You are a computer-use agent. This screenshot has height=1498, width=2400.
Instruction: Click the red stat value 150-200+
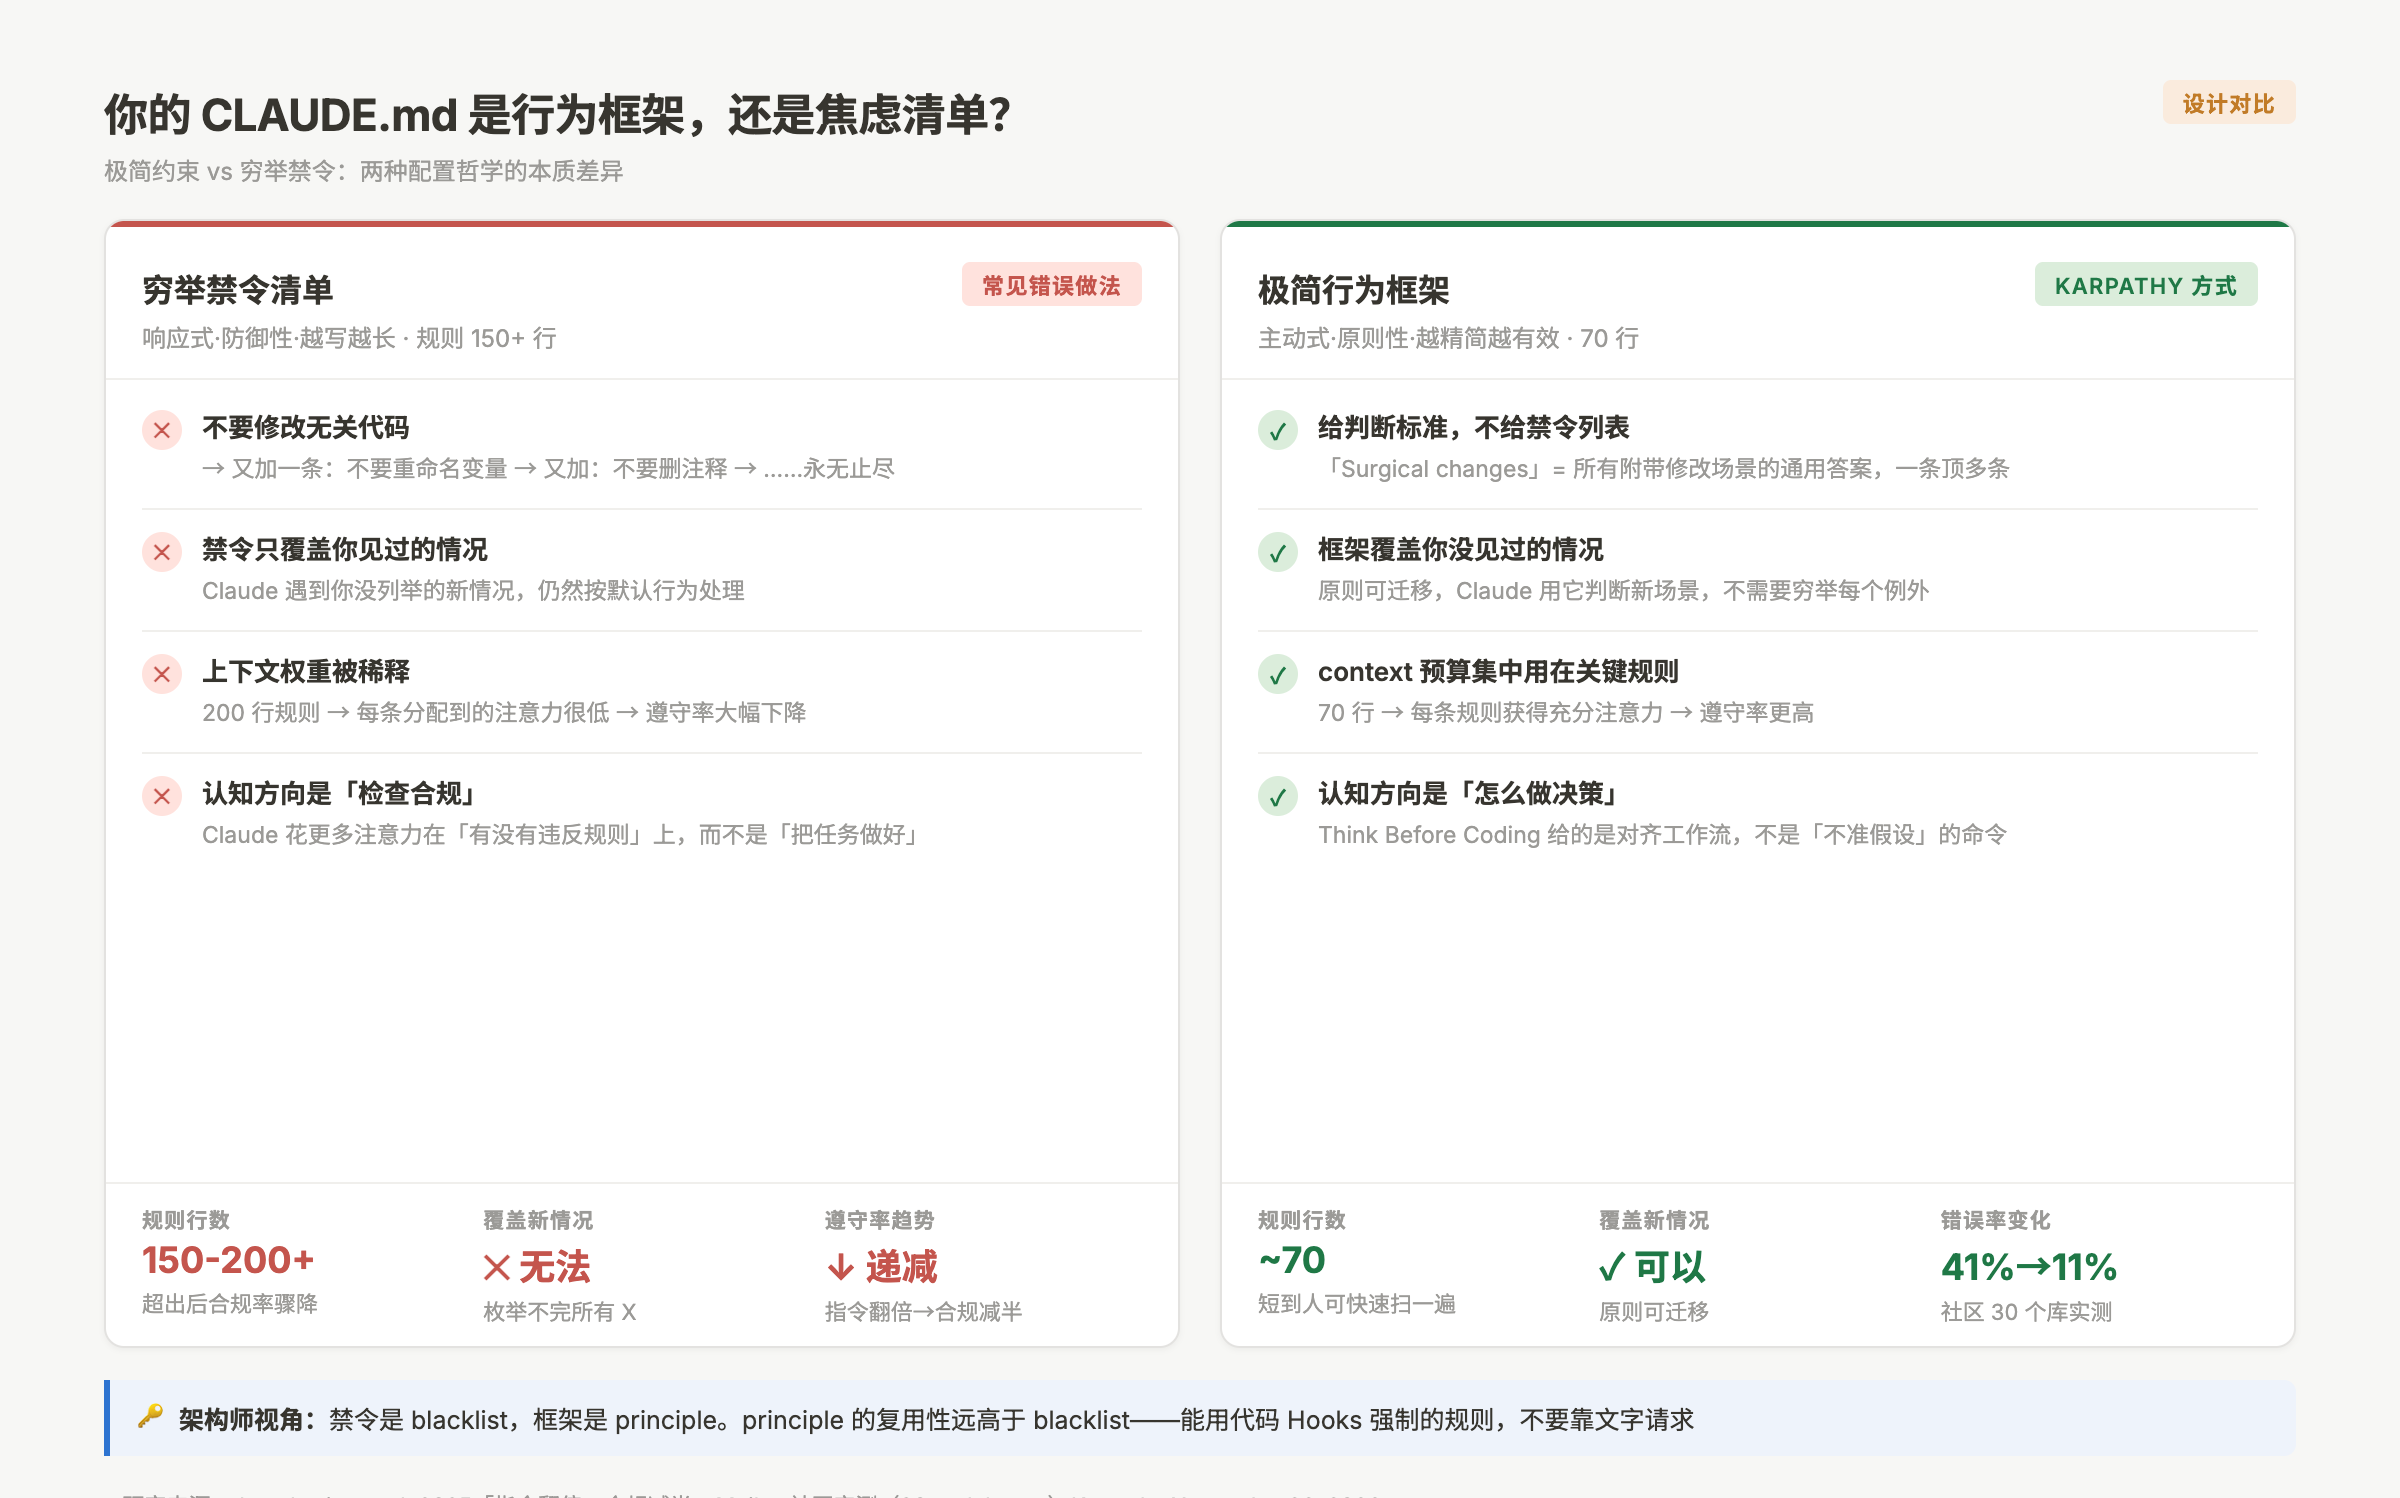(x=229, y=1260)
